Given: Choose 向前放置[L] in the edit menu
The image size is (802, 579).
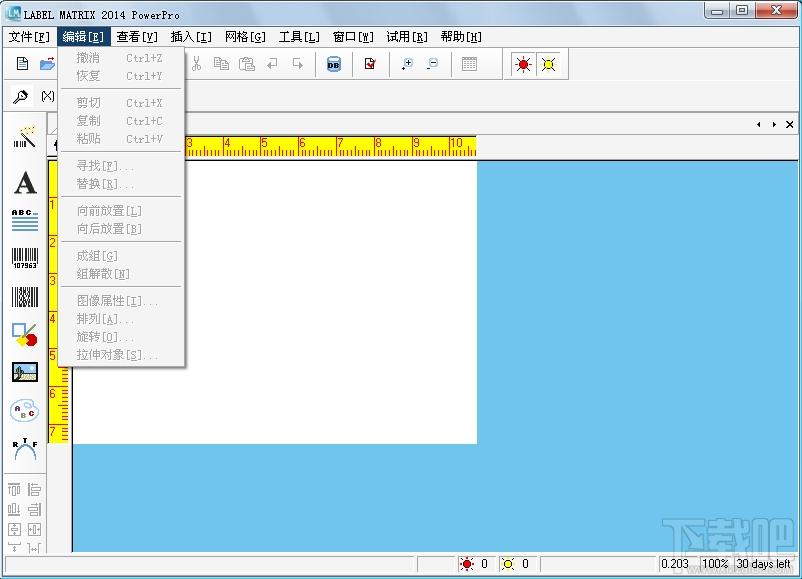Looking at the screenshot, I should (121, 211).
